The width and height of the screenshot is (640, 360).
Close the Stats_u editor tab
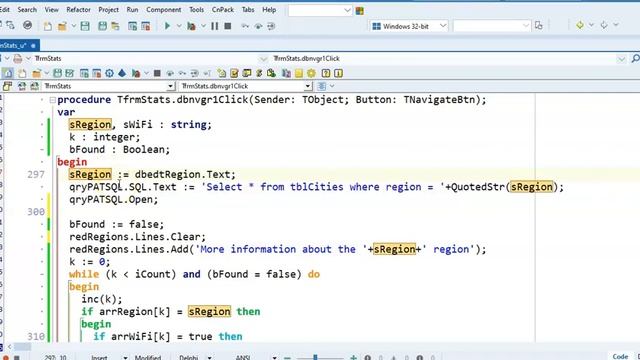click(33, 46)
